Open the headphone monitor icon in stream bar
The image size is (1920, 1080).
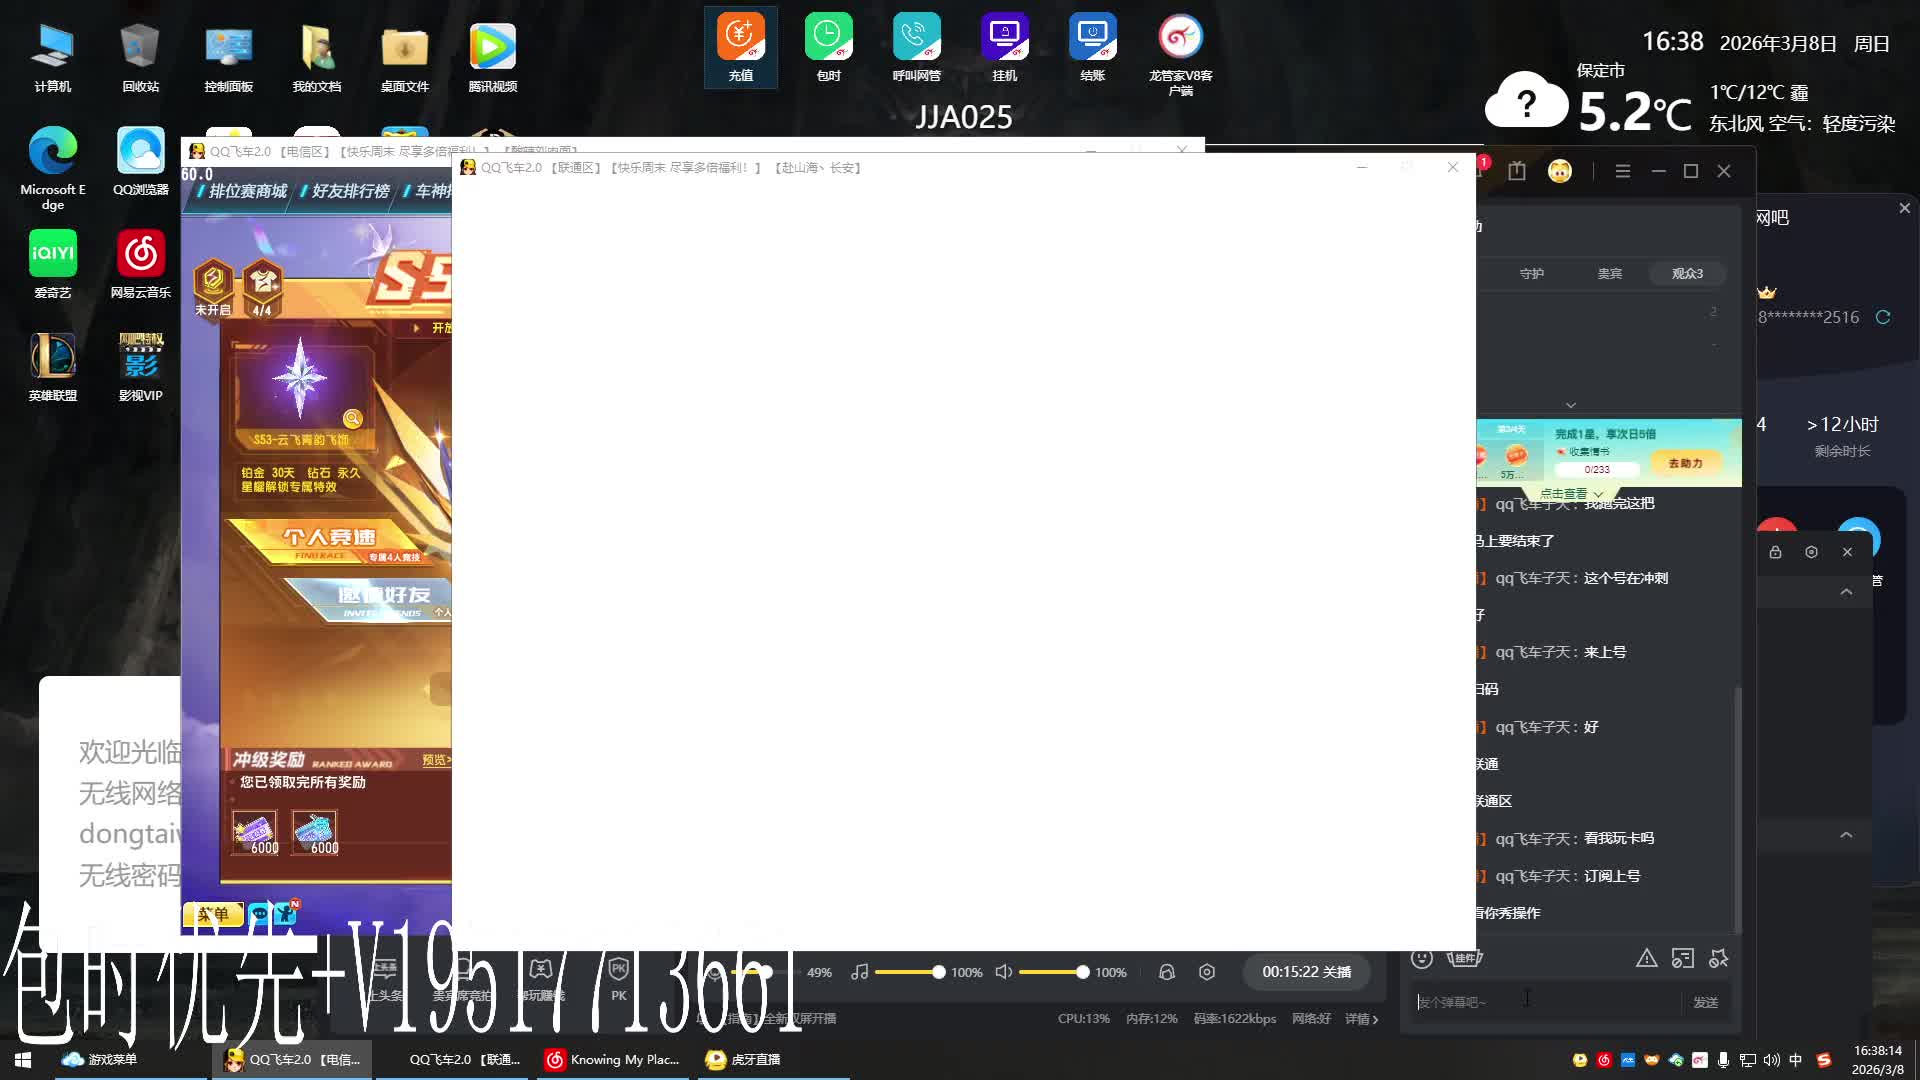coord(1166,972)
